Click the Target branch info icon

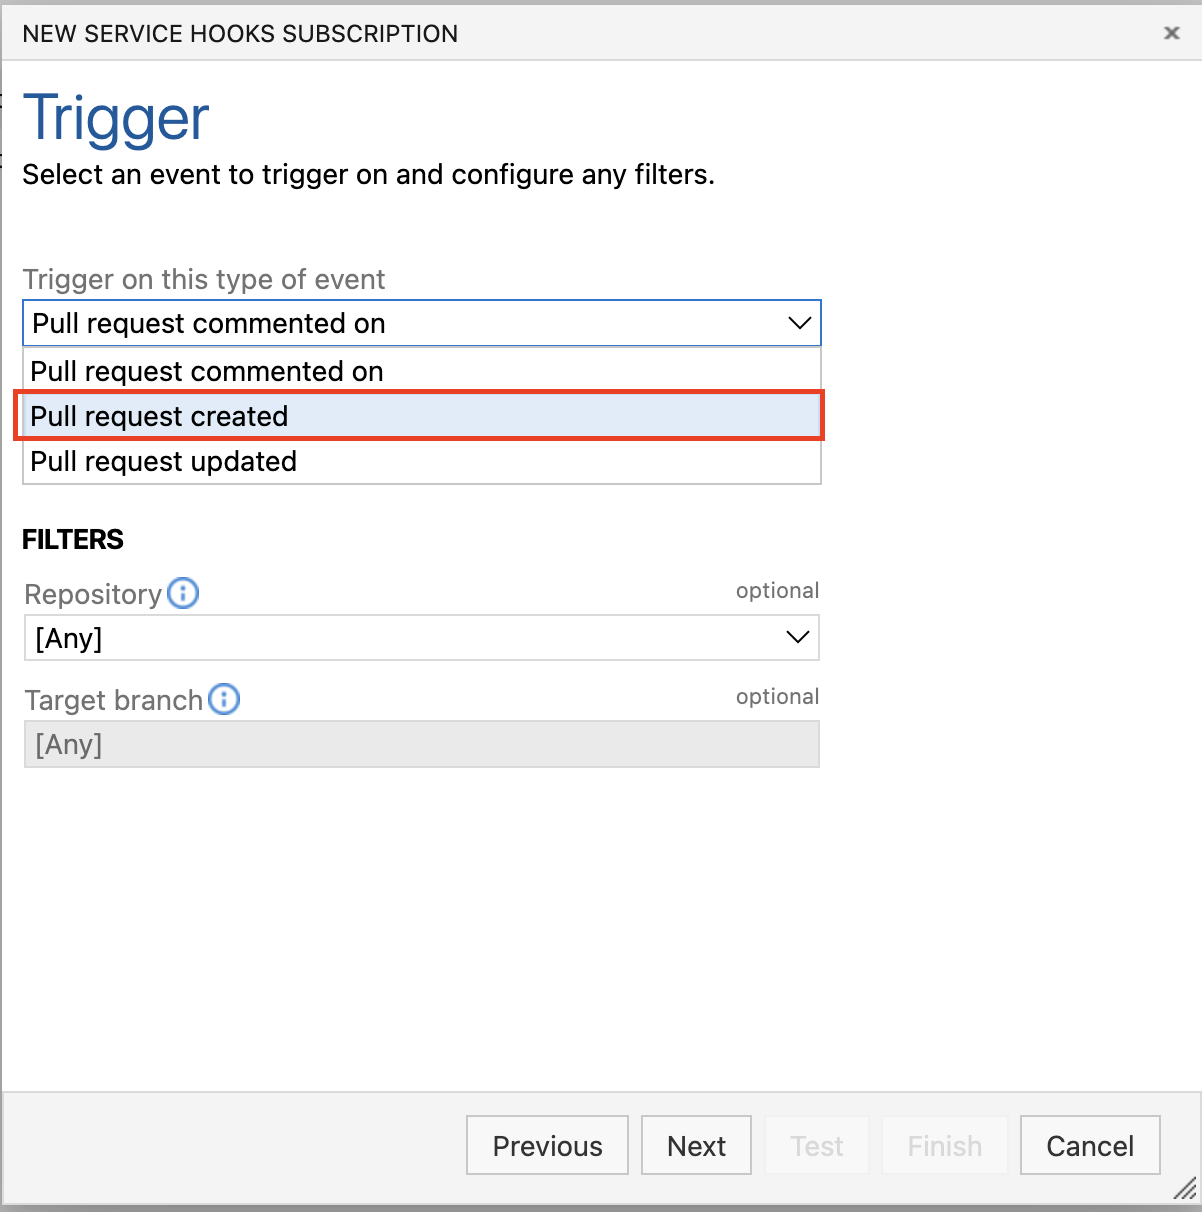[x=224, y=699]
